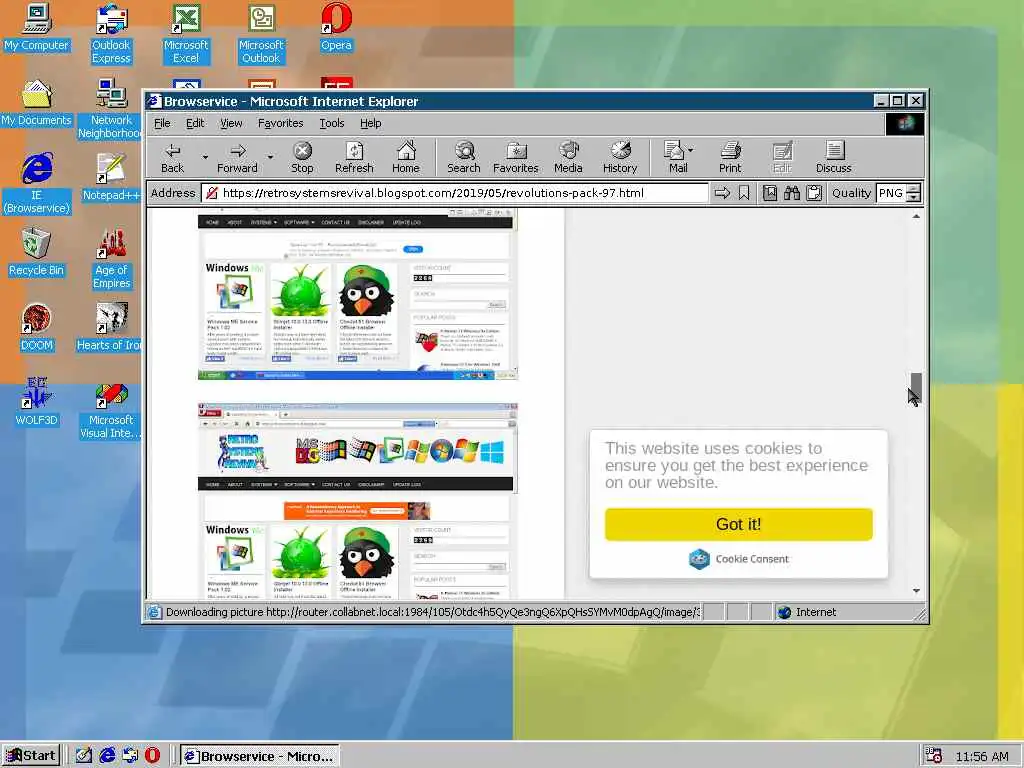
Task: Open the Edit menu
Action: (x=195, y=123)
